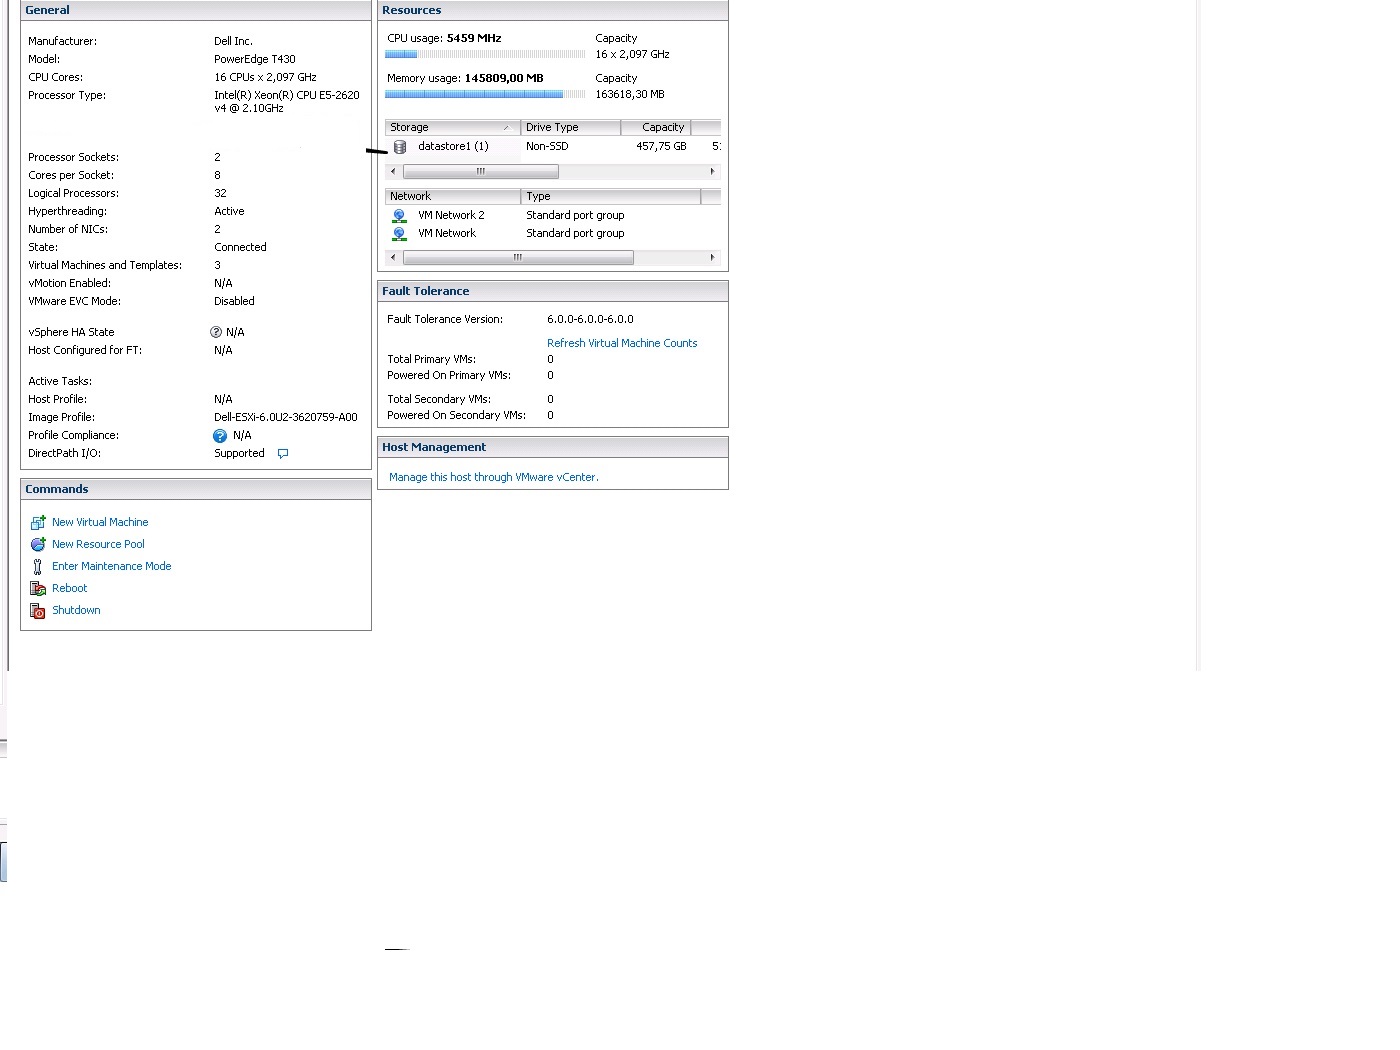Select the VM Network 2 row name
The height and width of the screenshot is (1050, 1400).
click(451, 215)
